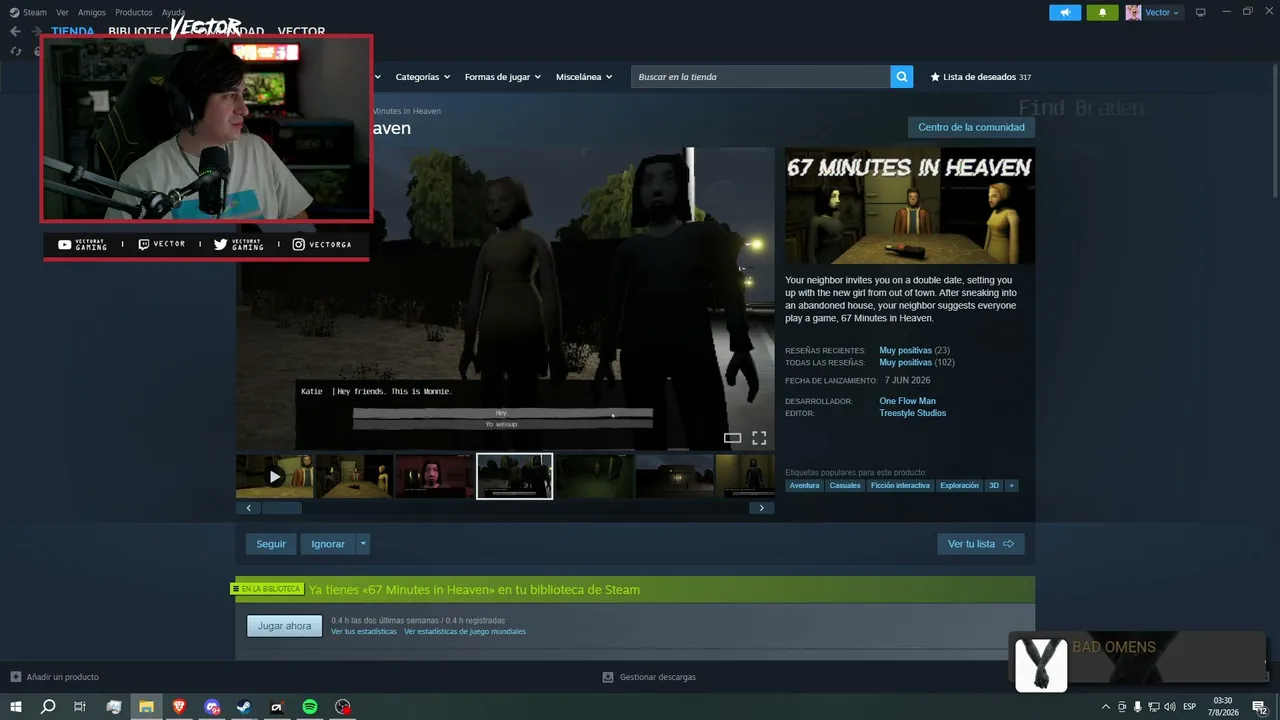
Task: Switch to the TIENDA tab
Action: point(73,31)
